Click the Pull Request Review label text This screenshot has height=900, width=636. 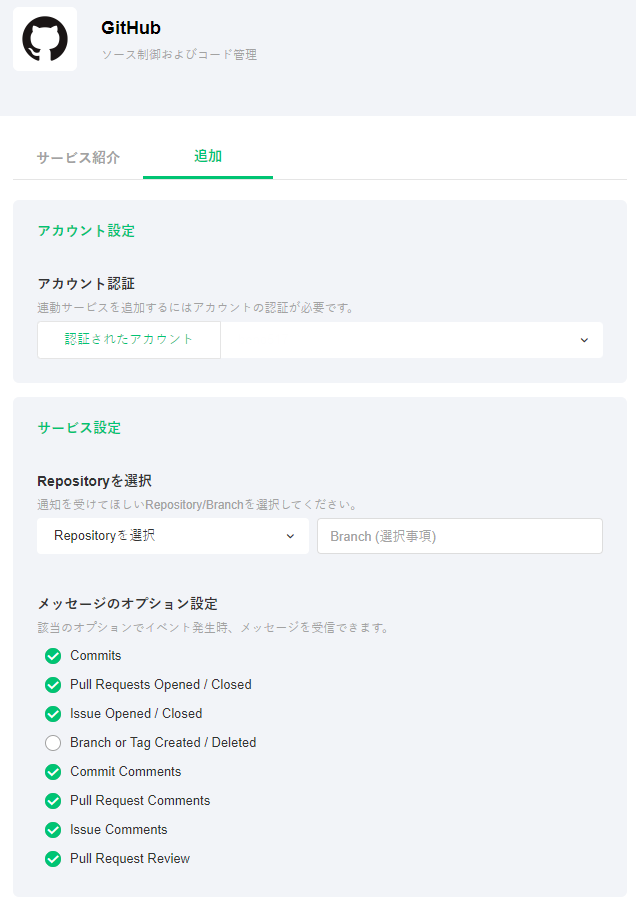(x=130, y=859)
